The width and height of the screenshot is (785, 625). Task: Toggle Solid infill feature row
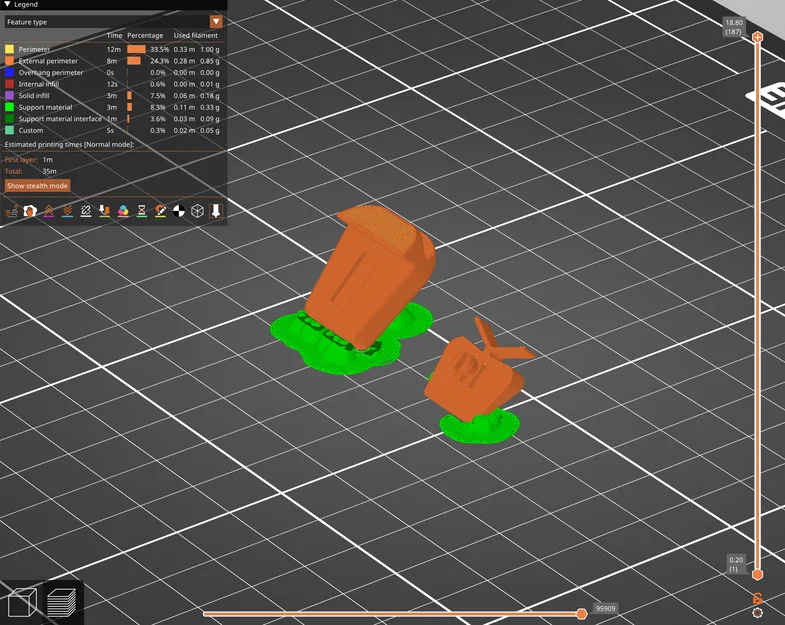113,96
